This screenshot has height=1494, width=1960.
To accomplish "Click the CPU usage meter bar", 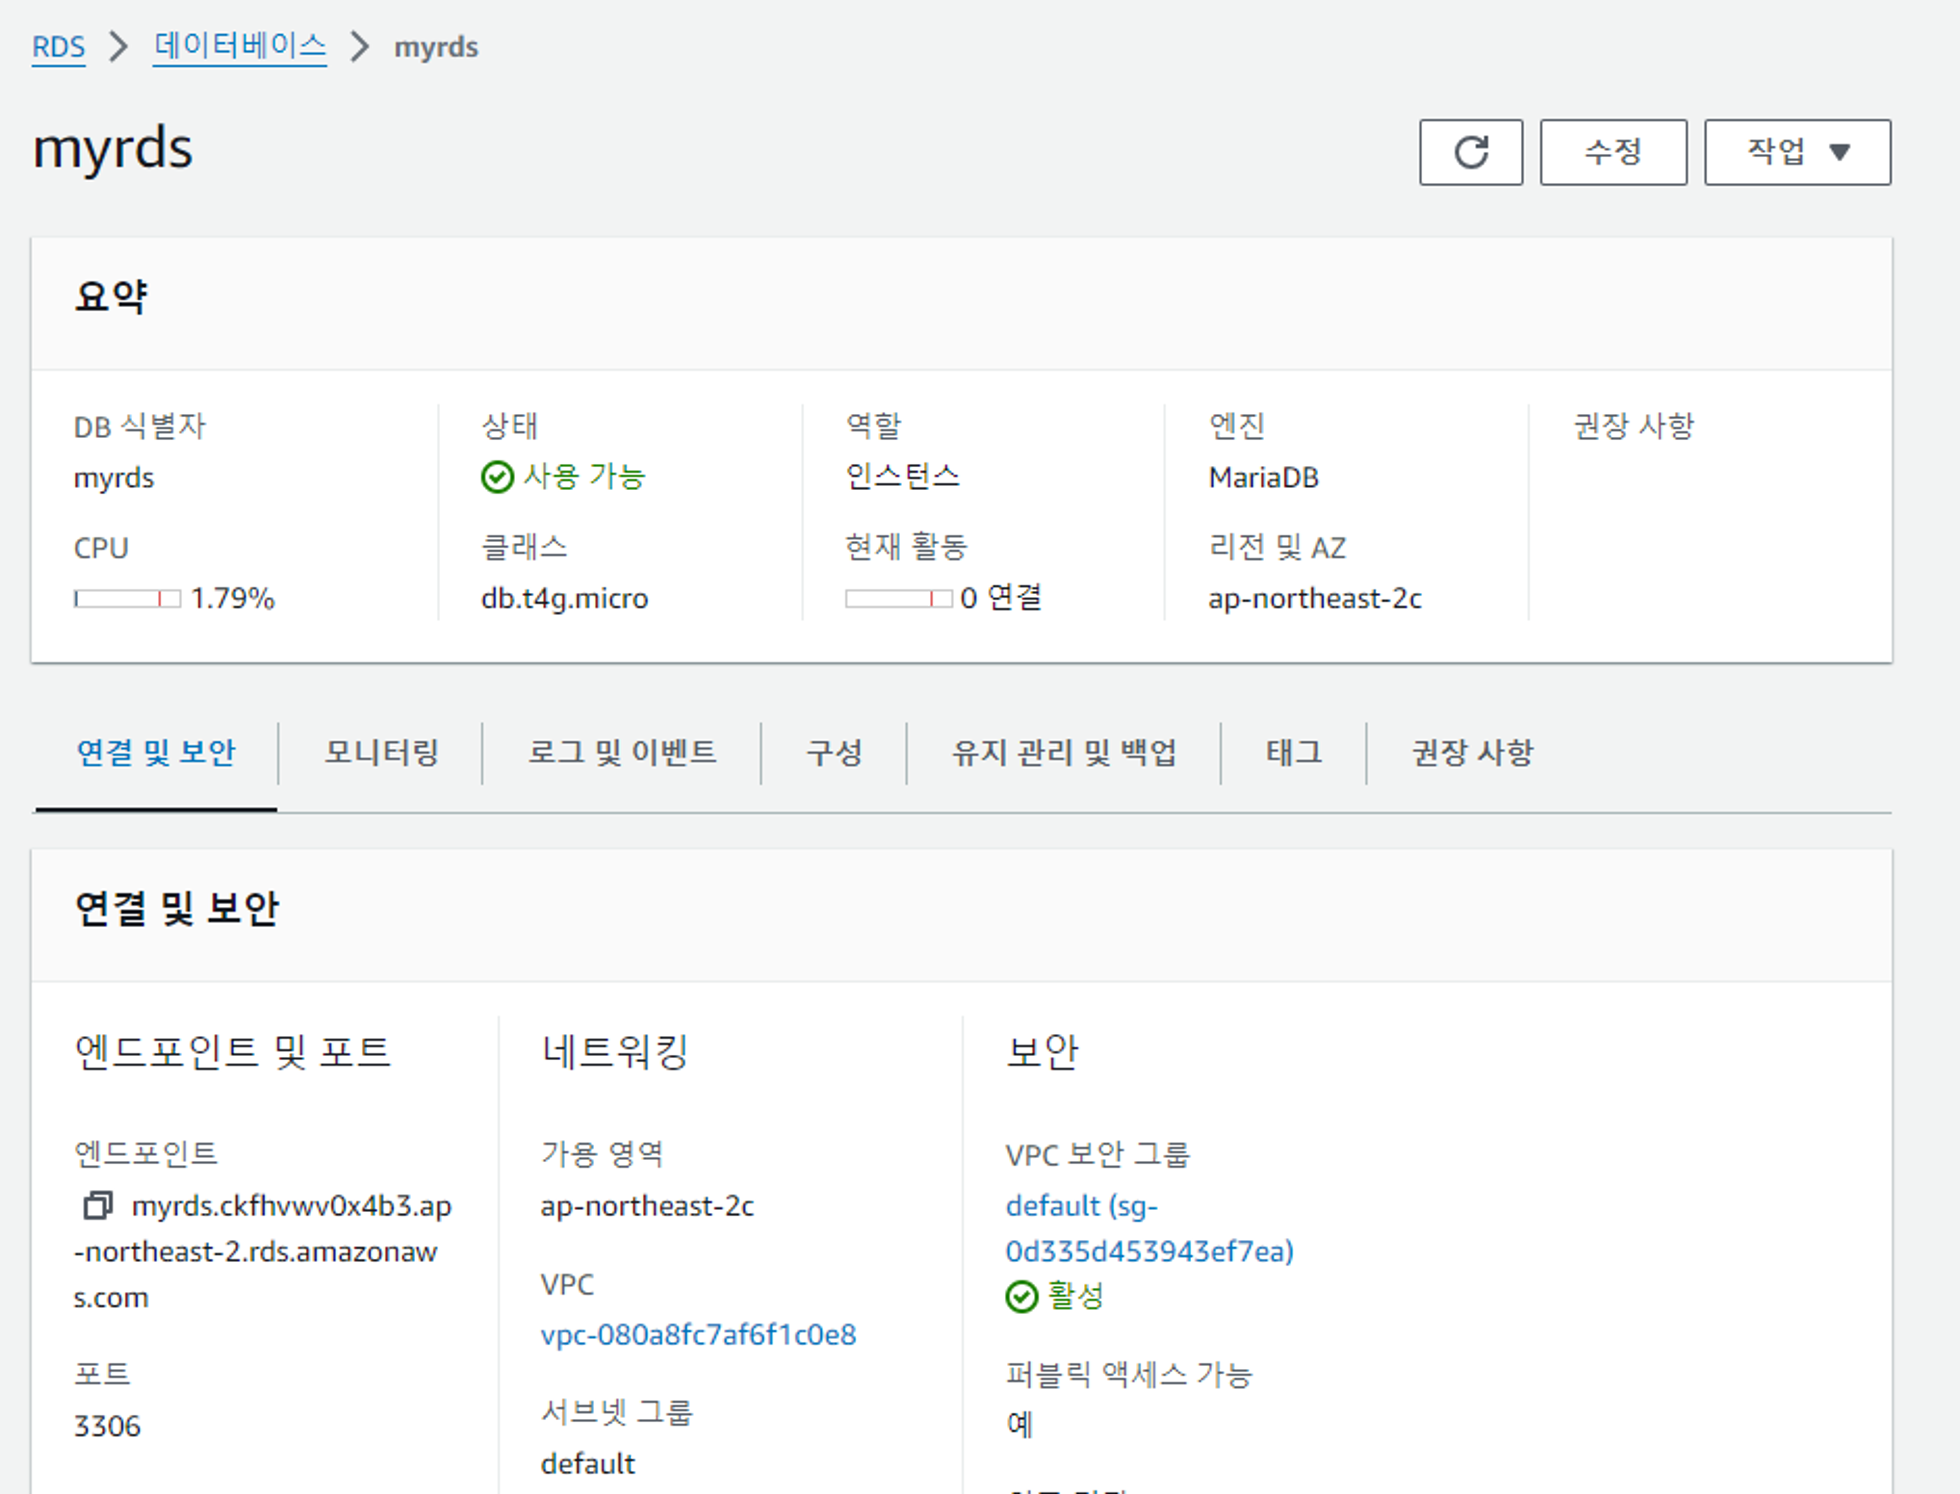I will (127, 598).
